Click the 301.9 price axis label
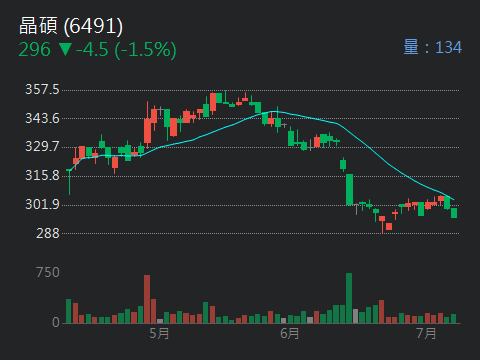Viewport: 480px width, 360px height. click(x=42, y=204)
